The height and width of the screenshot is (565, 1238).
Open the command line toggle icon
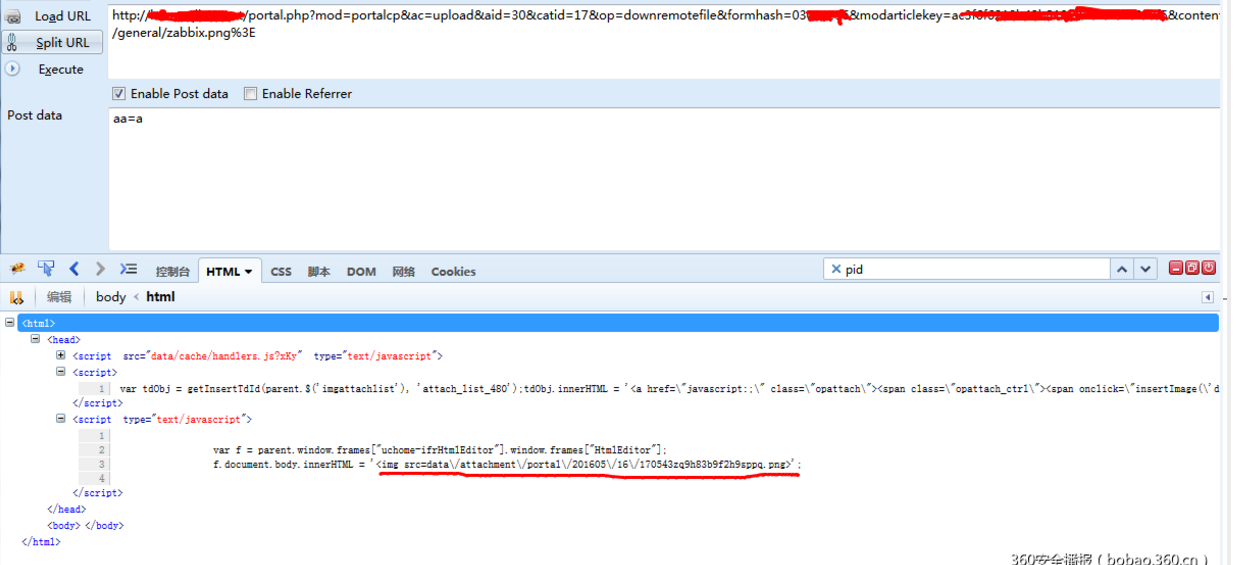(128, 269)
